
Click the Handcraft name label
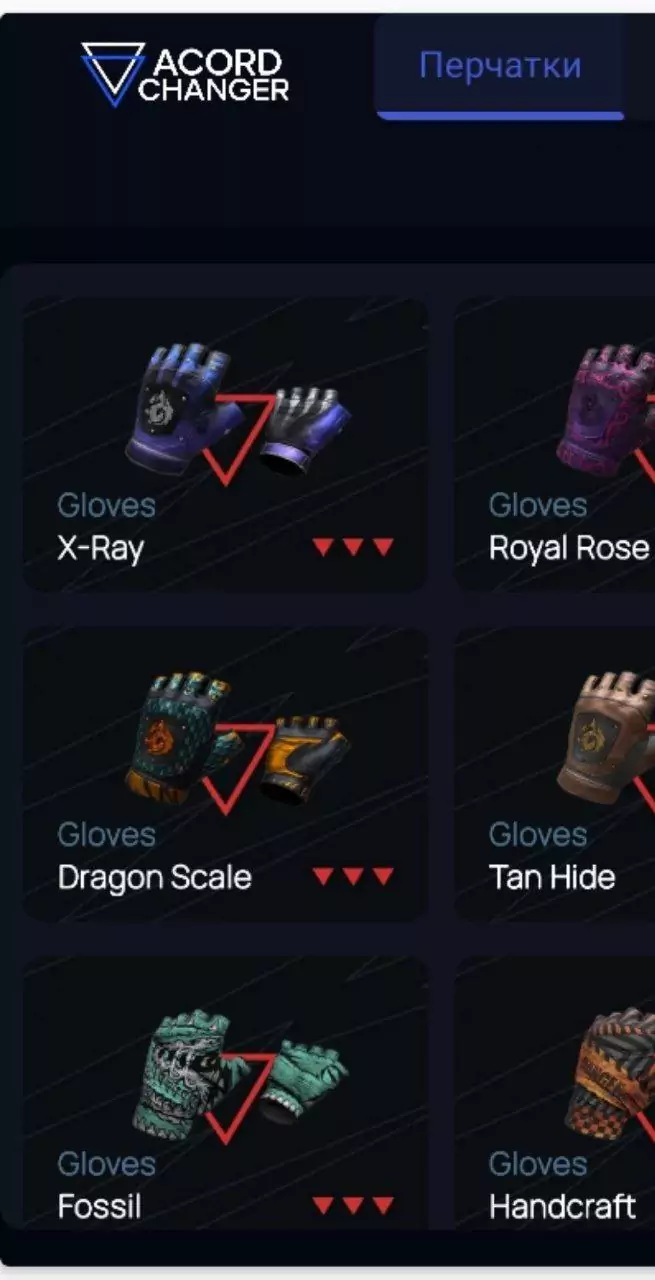[x=562, y=1207]
